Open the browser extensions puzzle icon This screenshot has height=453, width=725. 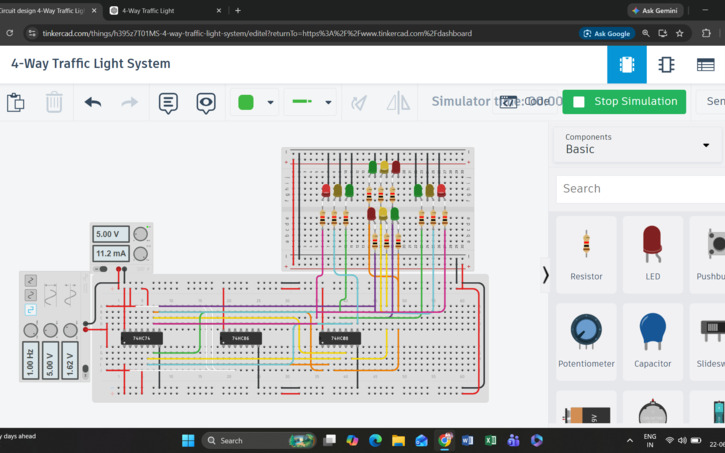pyautogui.click(x=706, y=33)
